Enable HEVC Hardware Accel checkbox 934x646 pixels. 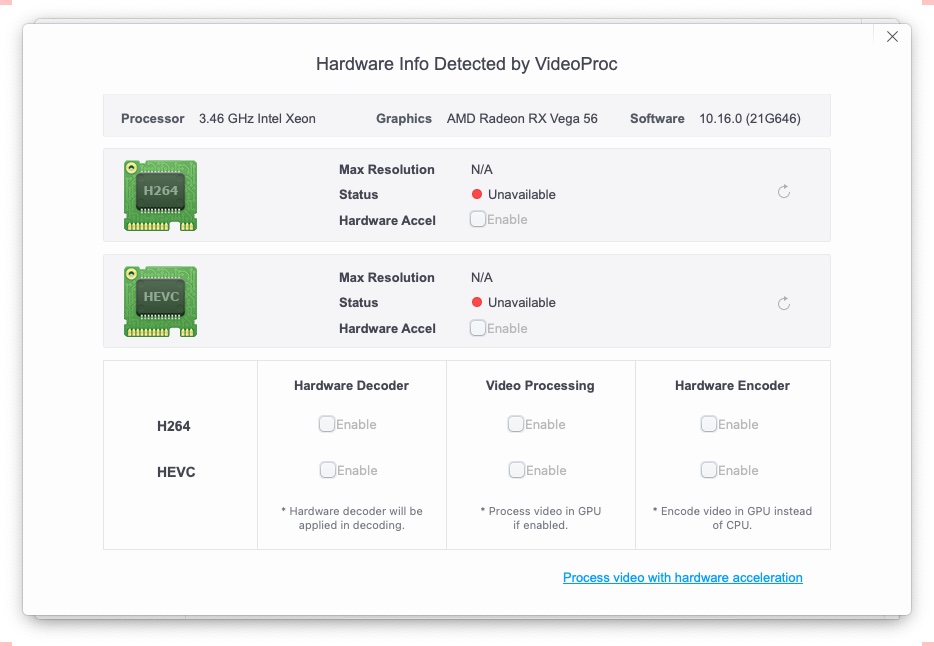478,327
